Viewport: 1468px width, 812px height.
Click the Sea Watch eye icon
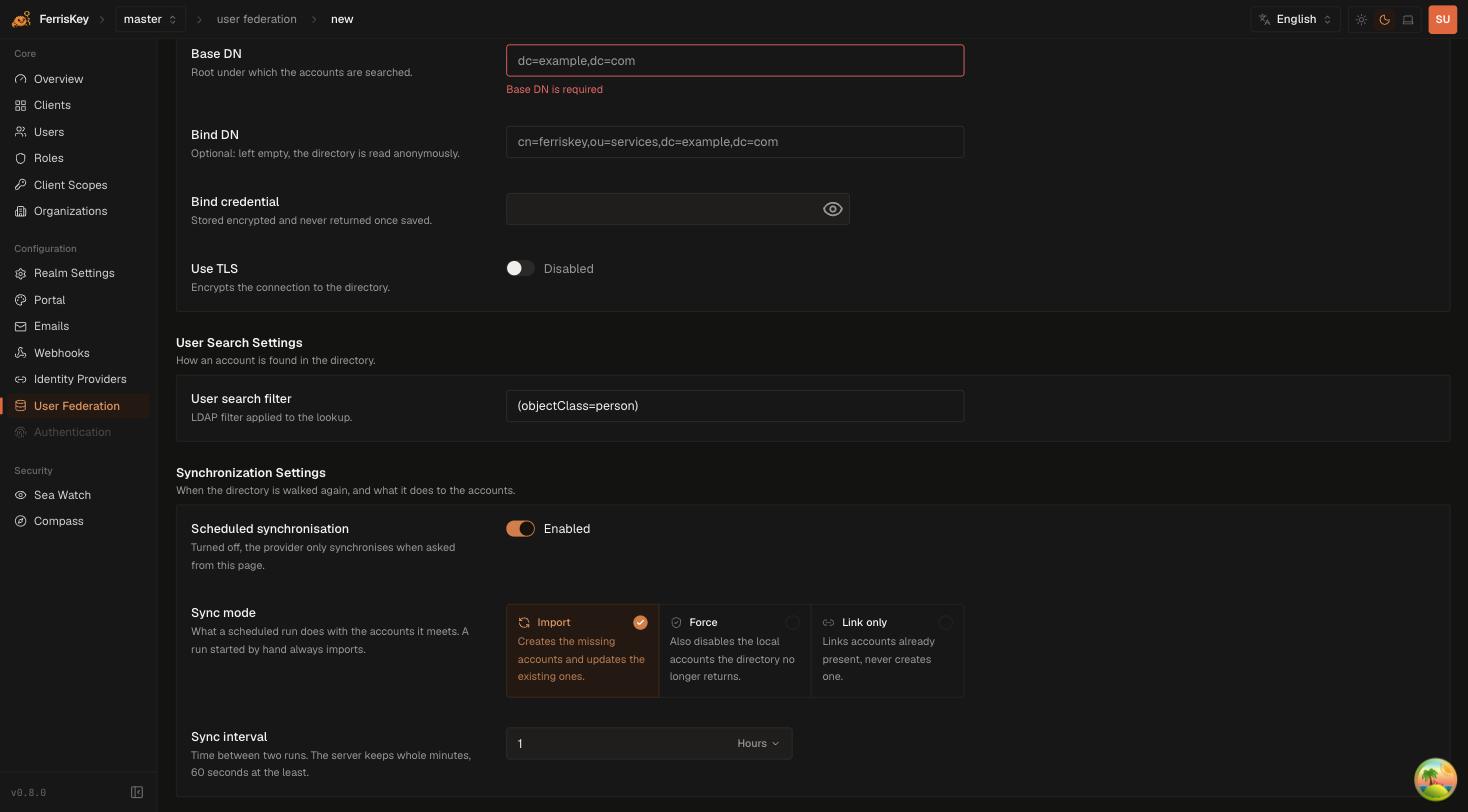coord(21,495)
